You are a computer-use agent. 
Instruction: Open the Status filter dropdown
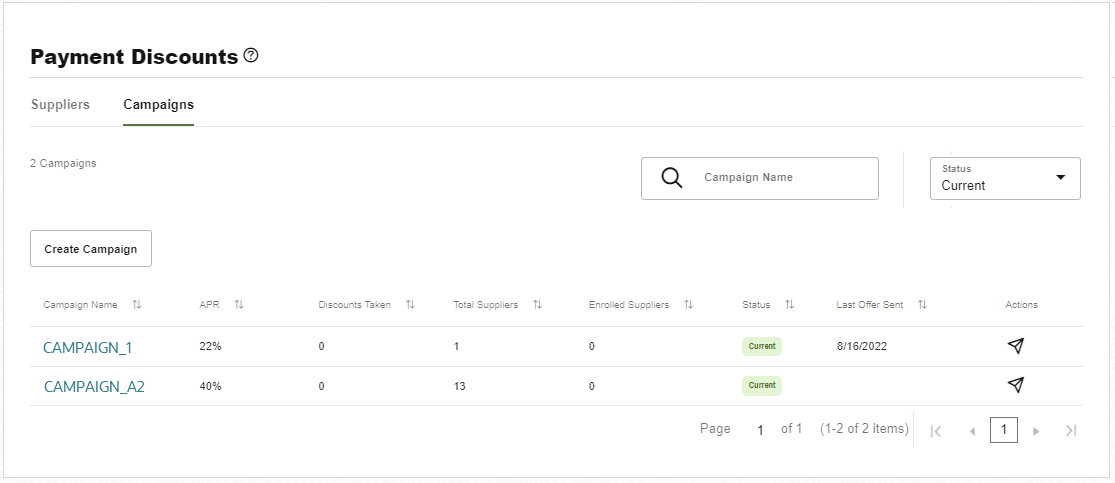[1005, 178]
